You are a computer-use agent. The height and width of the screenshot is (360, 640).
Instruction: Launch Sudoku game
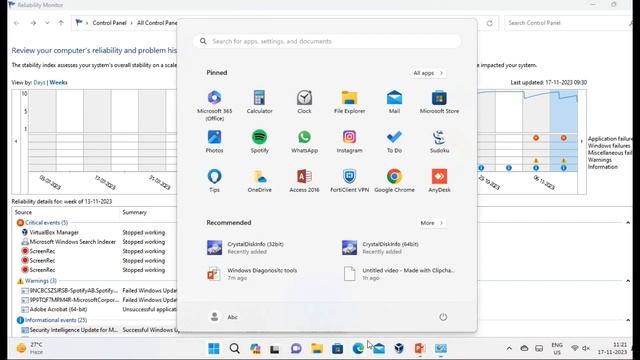[439, 142]
